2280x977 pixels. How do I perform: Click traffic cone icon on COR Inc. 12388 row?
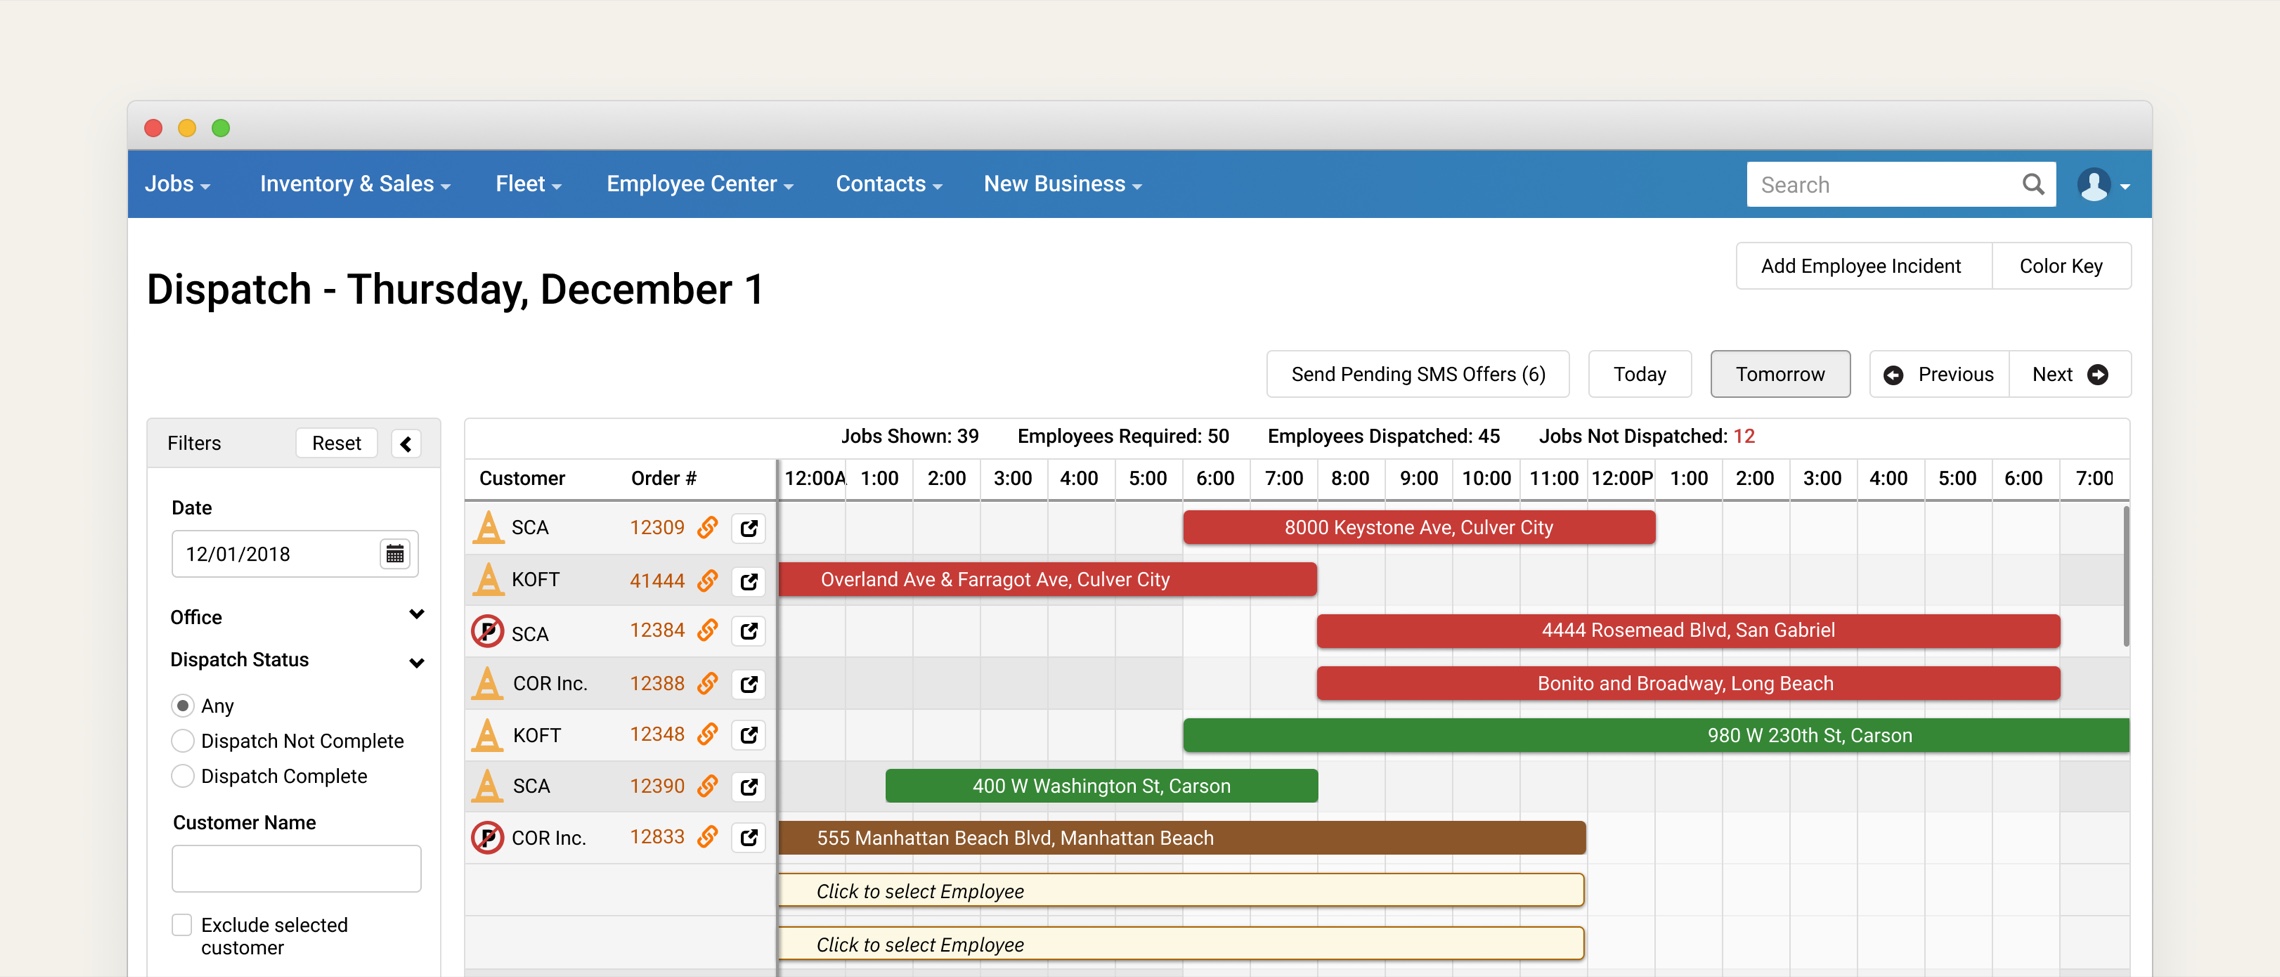pyautogui.click(x=488, y=683)
